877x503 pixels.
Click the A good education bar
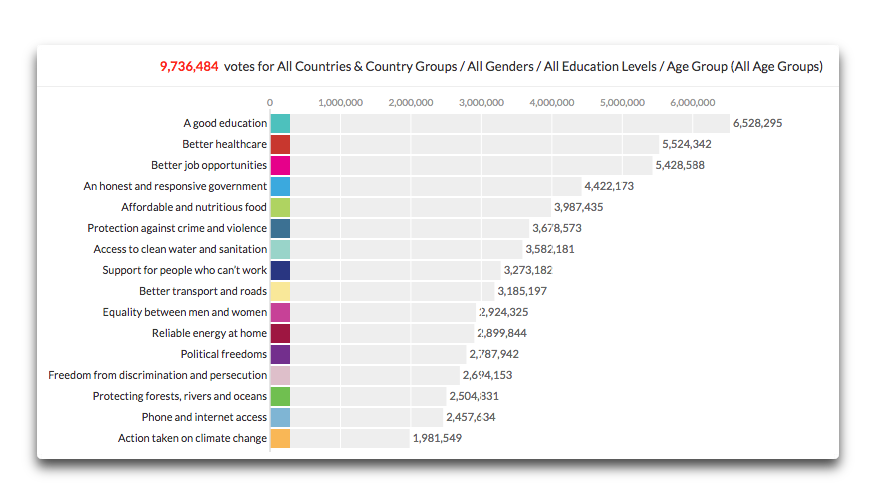[500, 123]
